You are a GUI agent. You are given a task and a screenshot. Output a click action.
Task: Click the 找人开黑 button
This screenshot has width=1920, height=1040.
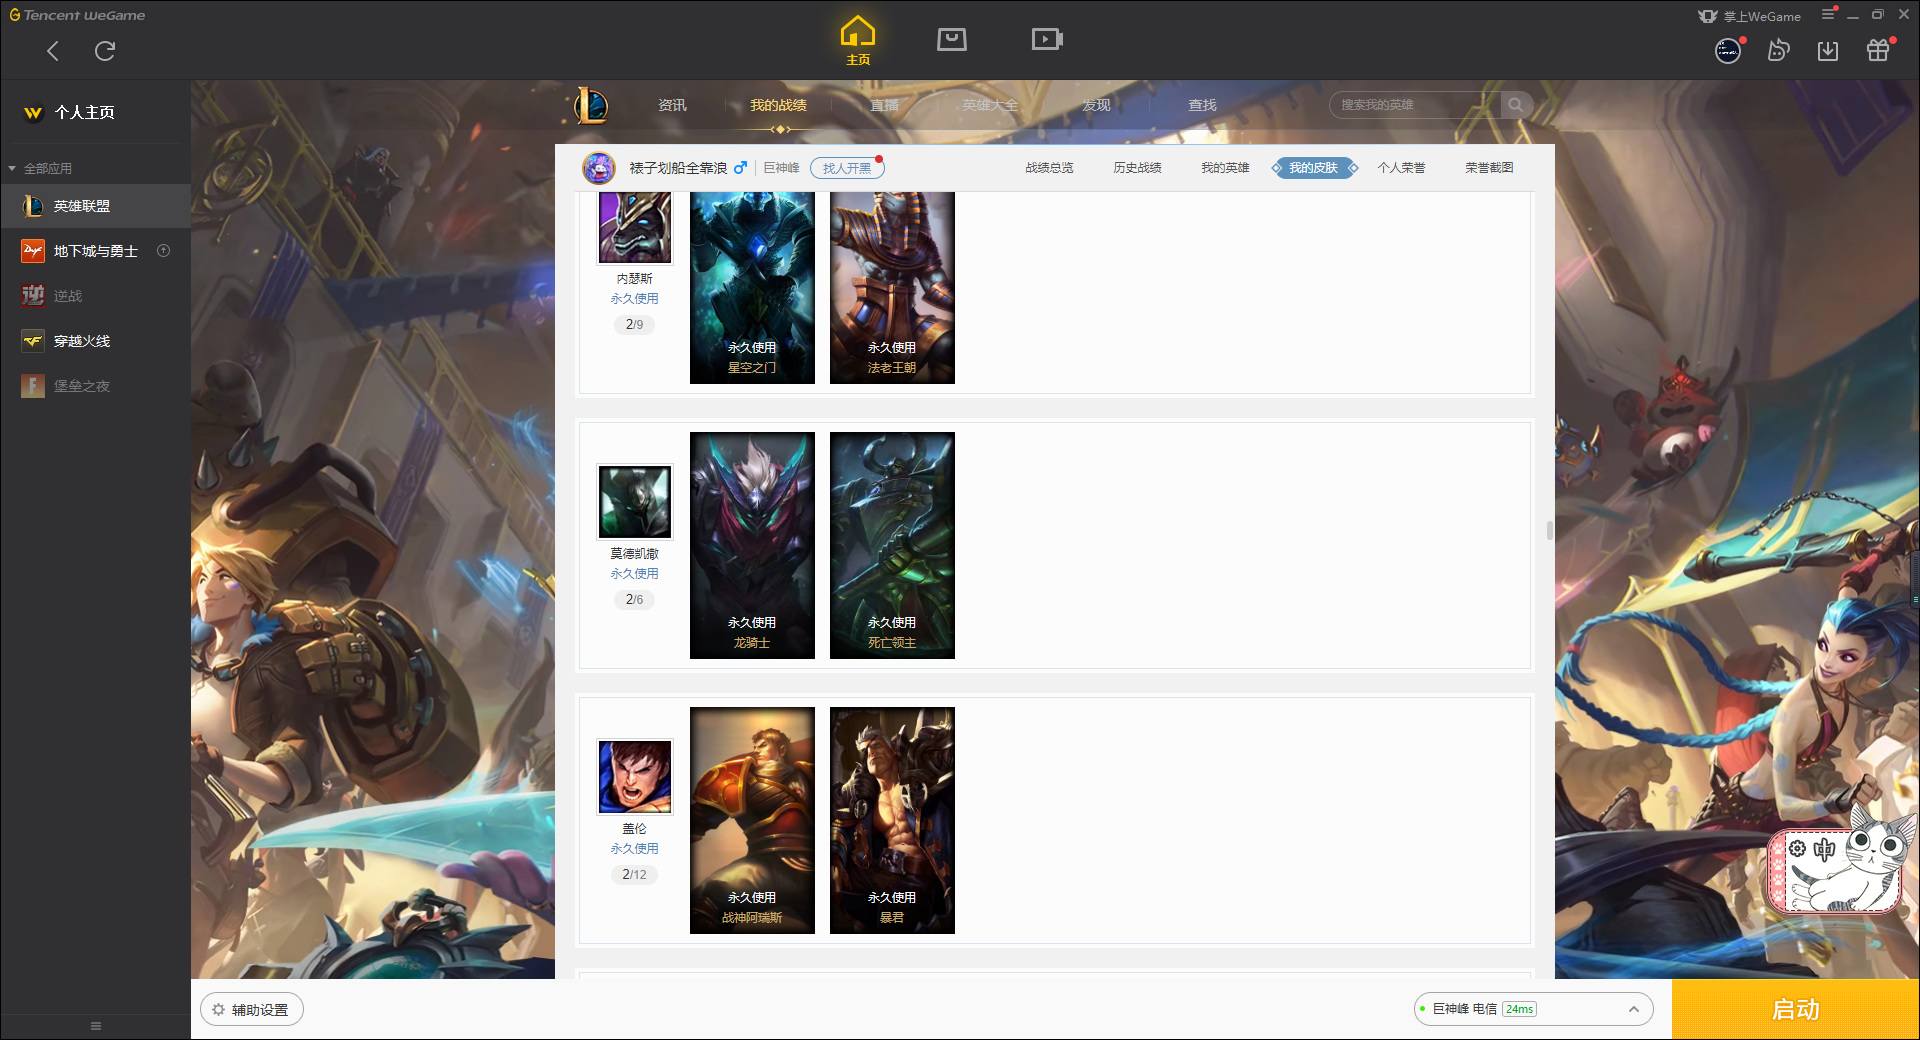click(847, 168)
